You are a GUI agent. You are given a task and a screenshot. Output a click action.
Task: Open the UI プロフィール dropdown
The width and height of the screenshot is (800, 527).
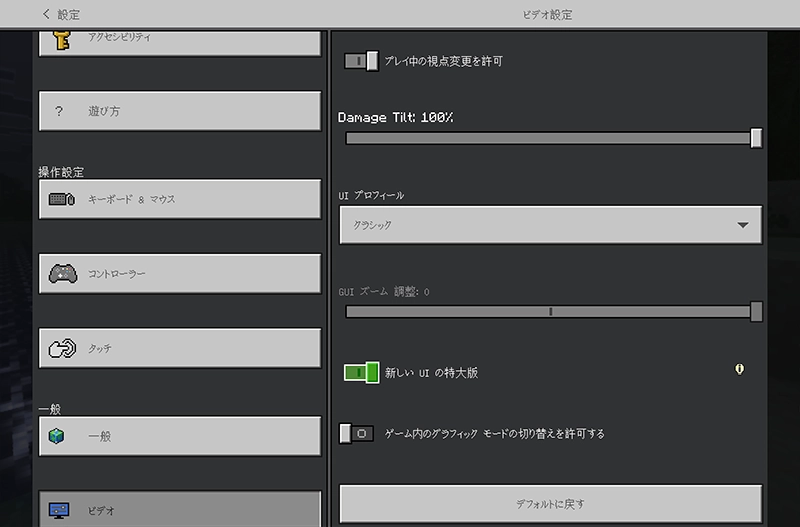click(550, 225)
